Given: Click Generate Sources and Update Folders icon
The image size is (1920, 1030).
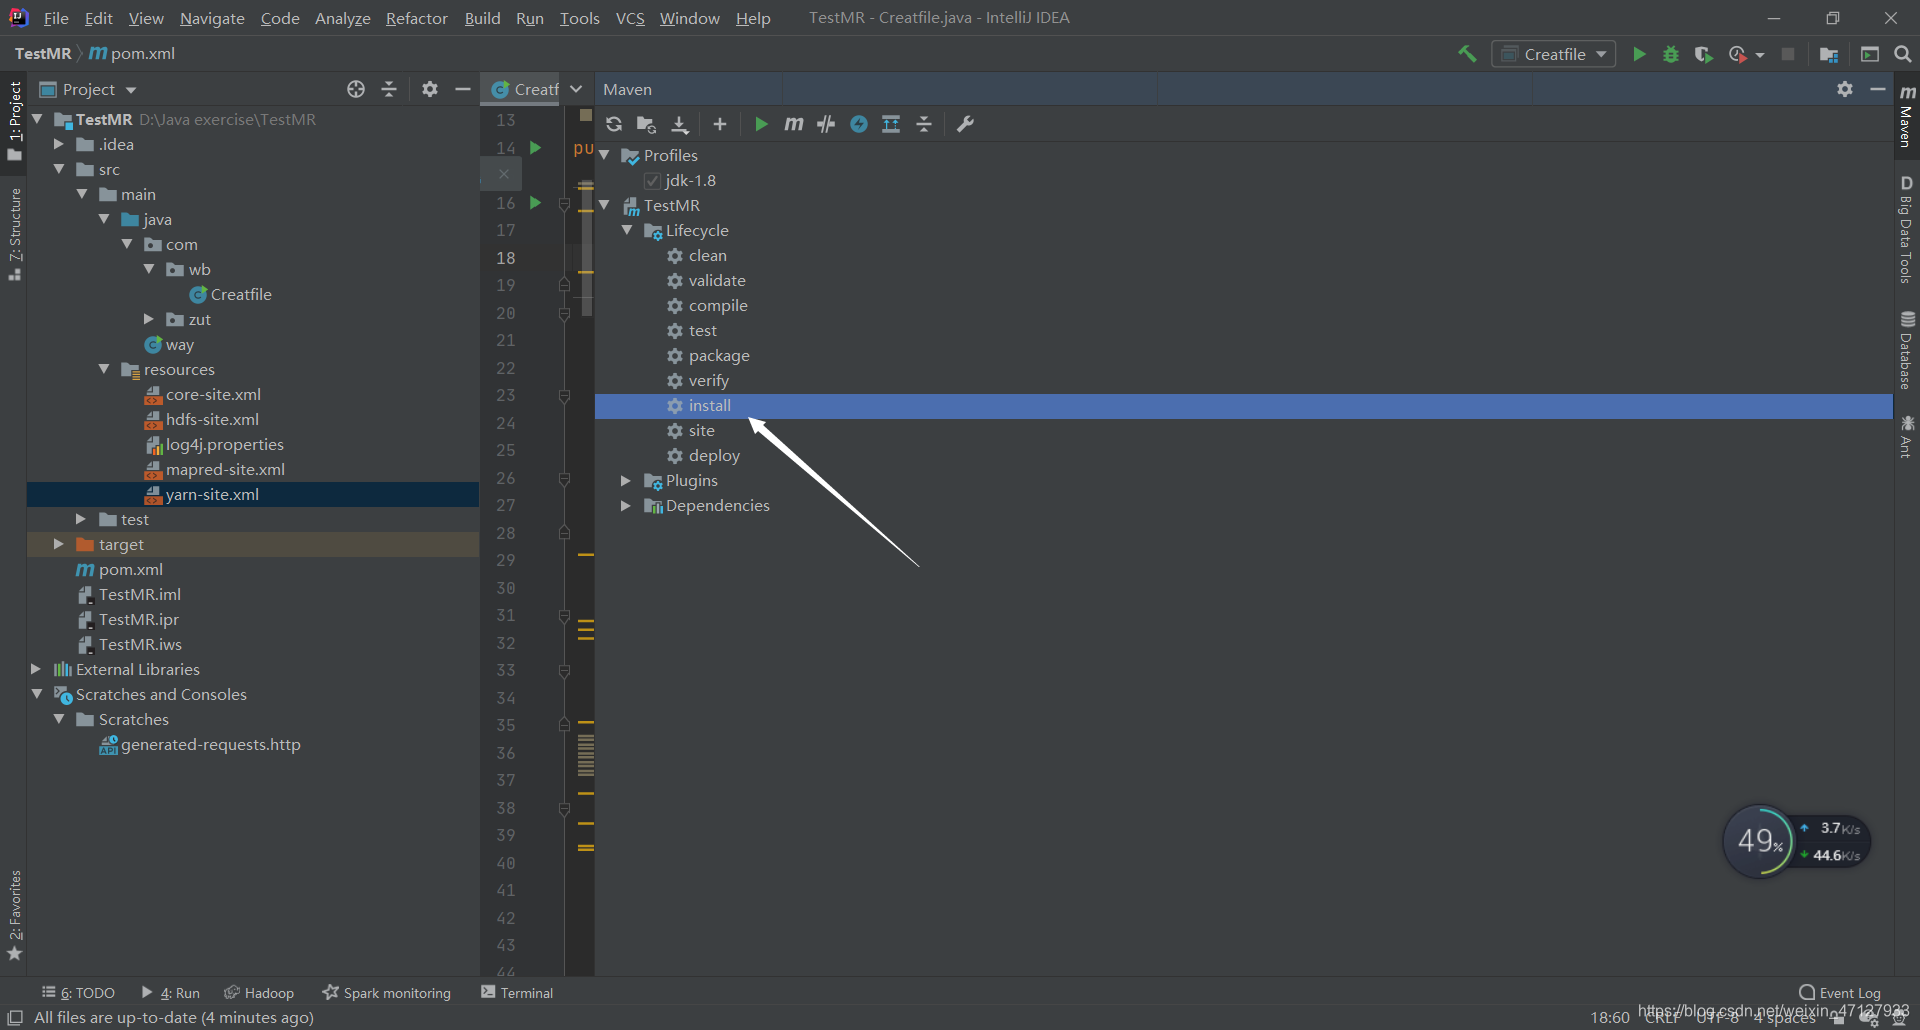Looking at the screenshot, I should (646, 124).
